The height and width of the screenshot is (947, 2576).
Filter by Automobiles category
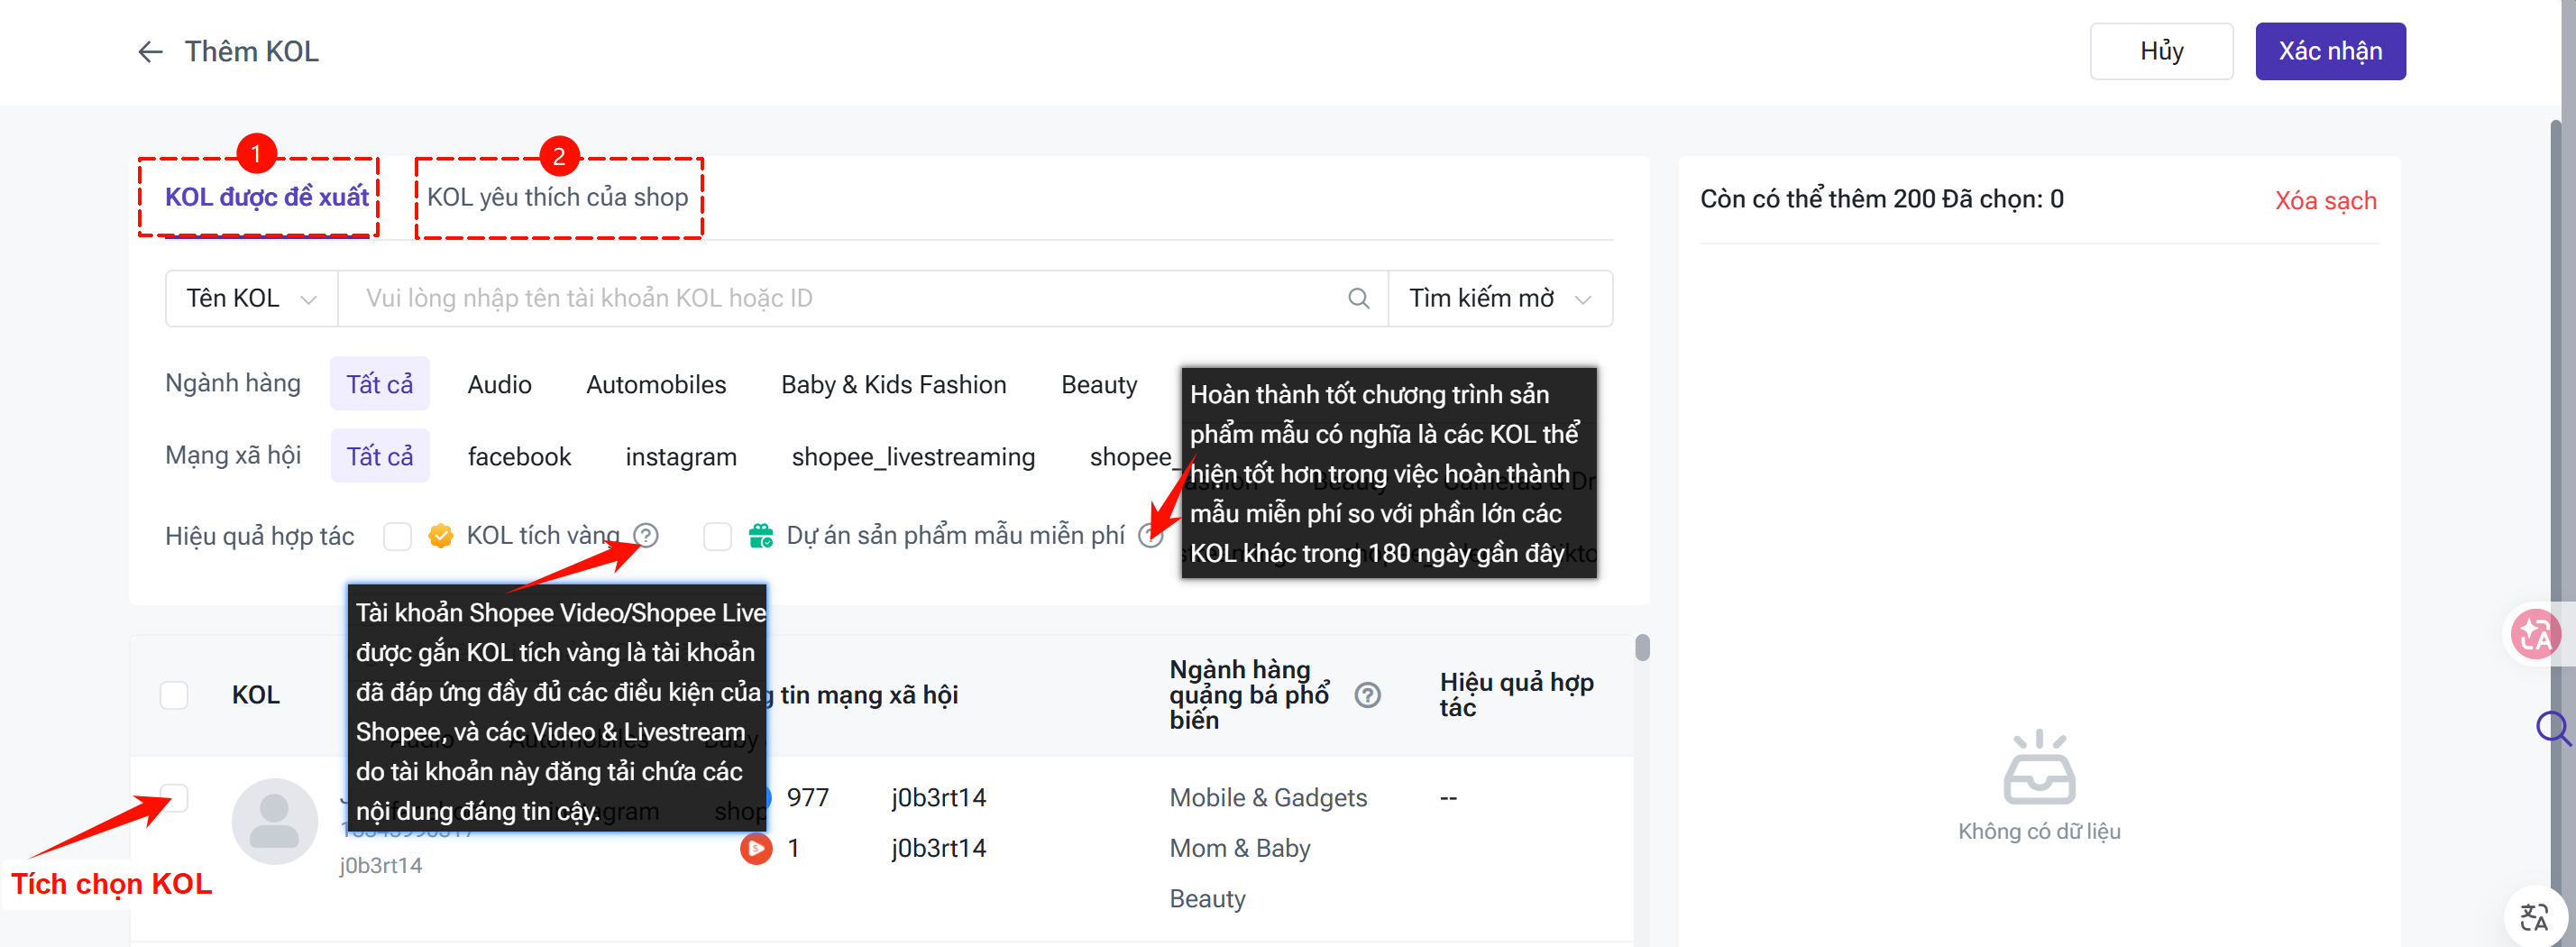(656, 385)
